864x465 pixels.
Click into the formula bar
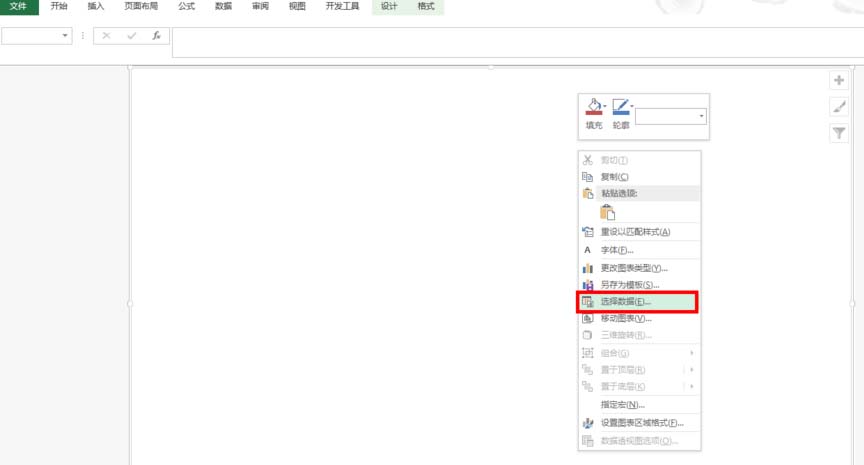518,42
